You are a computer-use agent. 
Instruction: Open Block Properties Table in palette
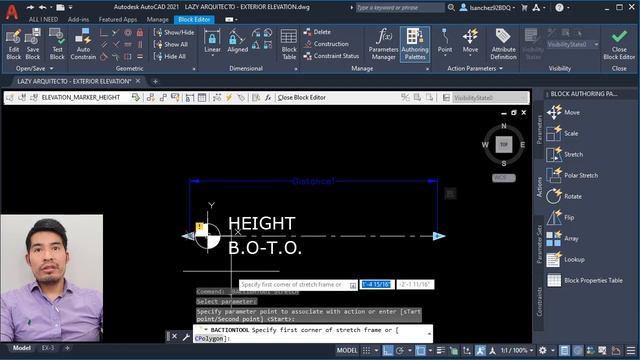point(584,280)
